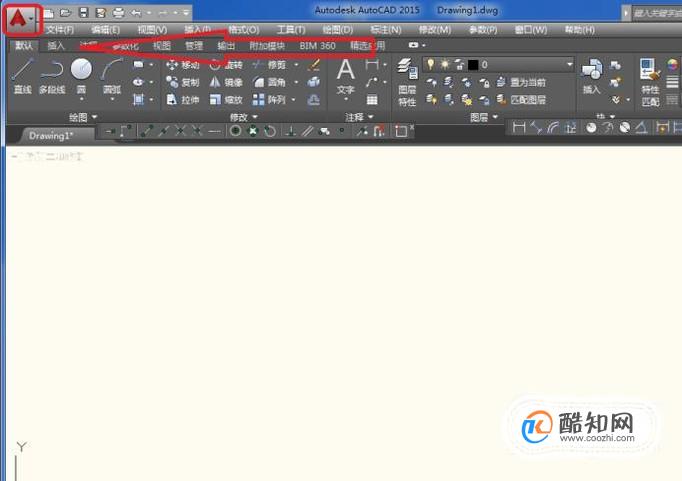Click the 文字 text tool
682x481 pixels.
point(345,77)
